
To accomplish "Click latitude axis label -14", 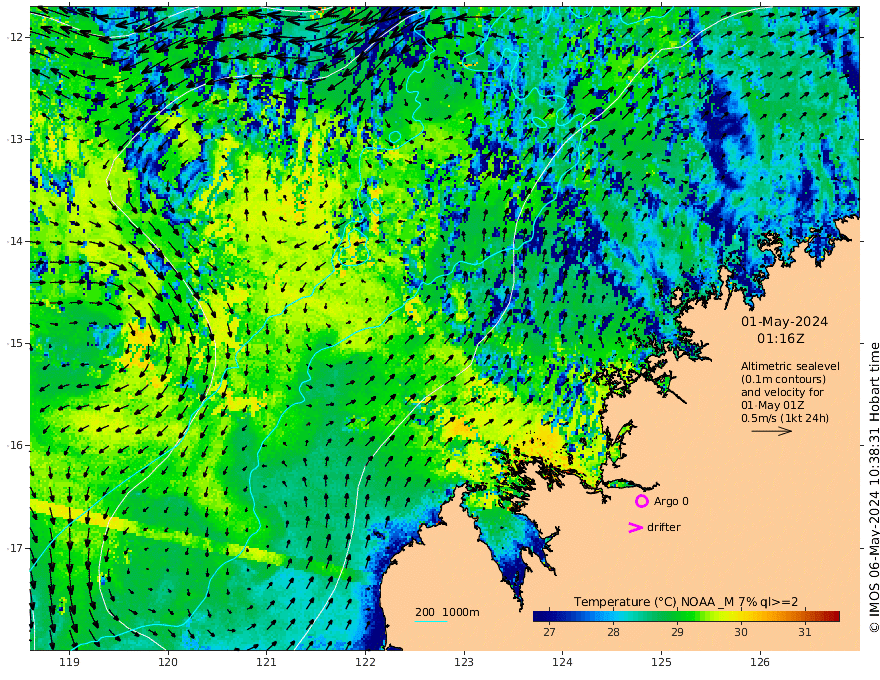I will [15, 241].
